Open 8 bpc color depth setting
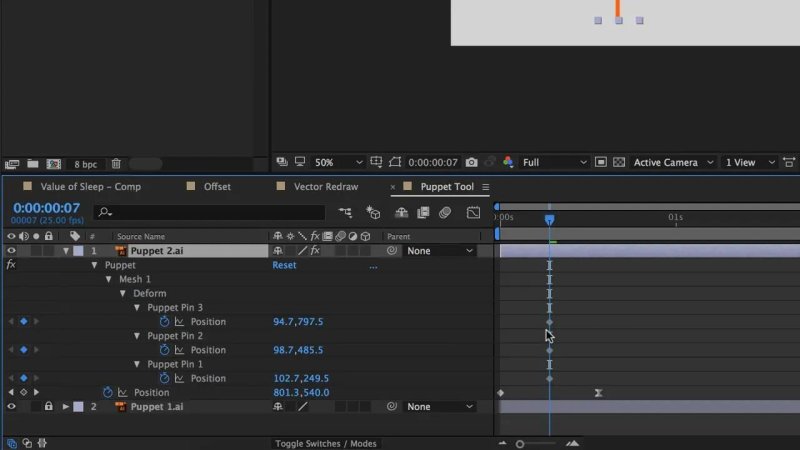800x450 pixels. click(x=85, y=164)
